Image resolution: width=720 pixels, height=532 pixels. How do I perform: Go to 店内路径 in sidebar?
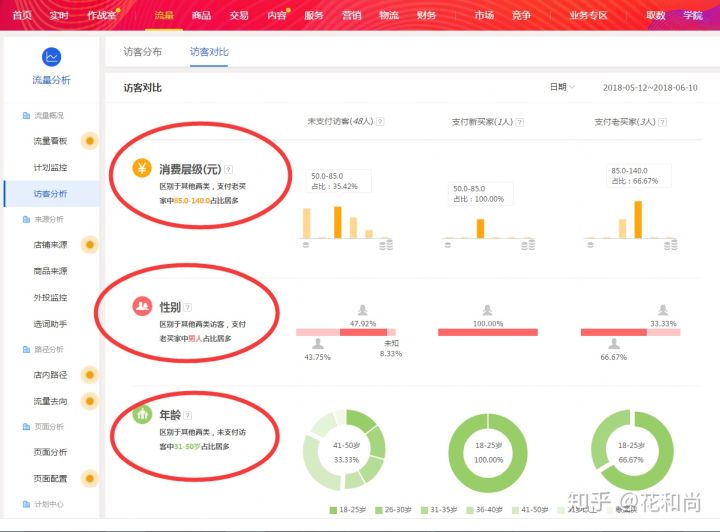click(x=50, y=375)
